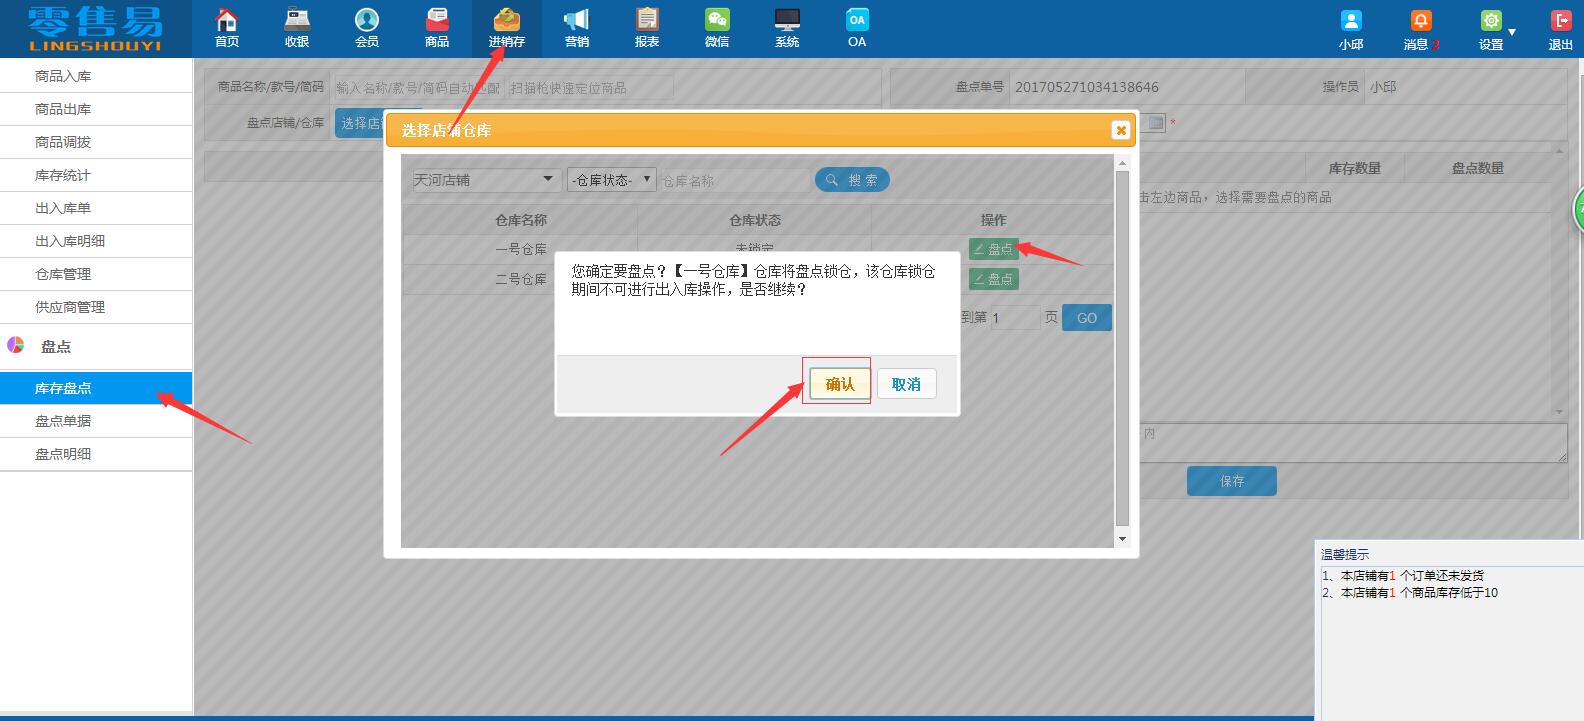Click the calendar icon in the background form
Image resolution: width=1584 pixels, height=721 pixels.
(1156, 123)
